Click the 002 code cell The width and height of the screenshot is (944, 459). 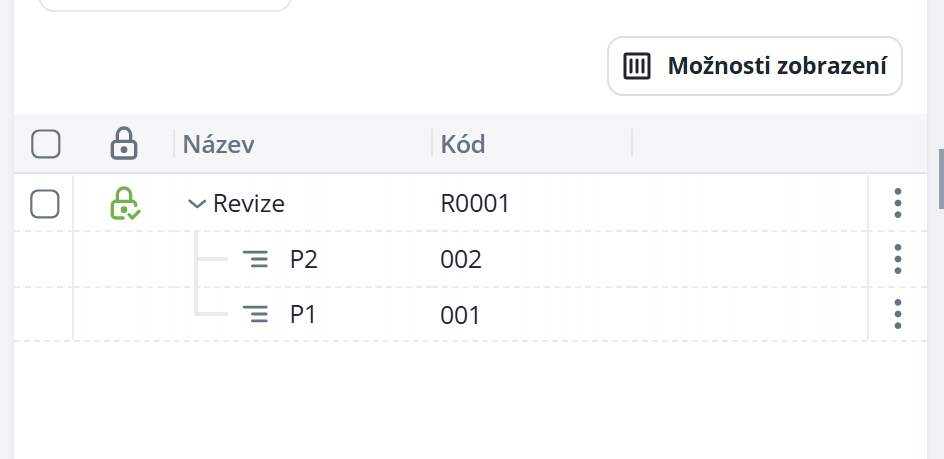click(x=461, y=260)
